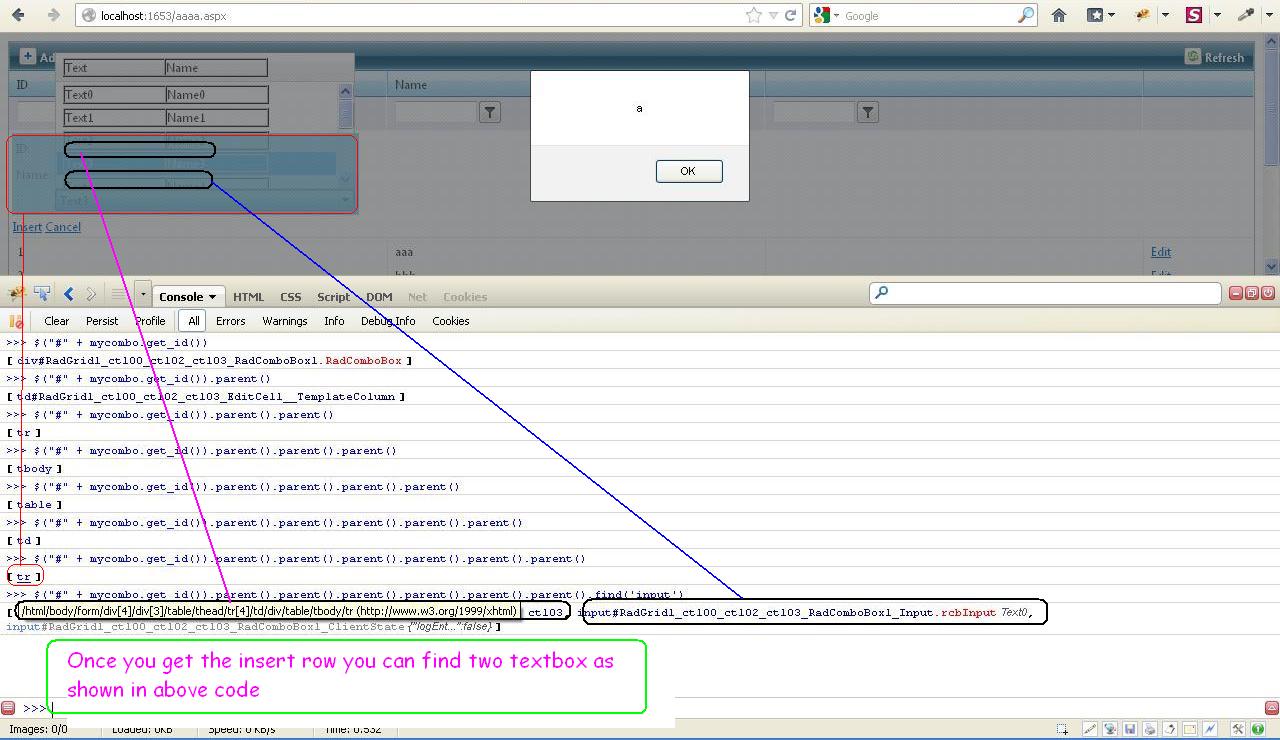Clear the console output
This screenshot has width=1280, height=740.
[x=57, y=321]
